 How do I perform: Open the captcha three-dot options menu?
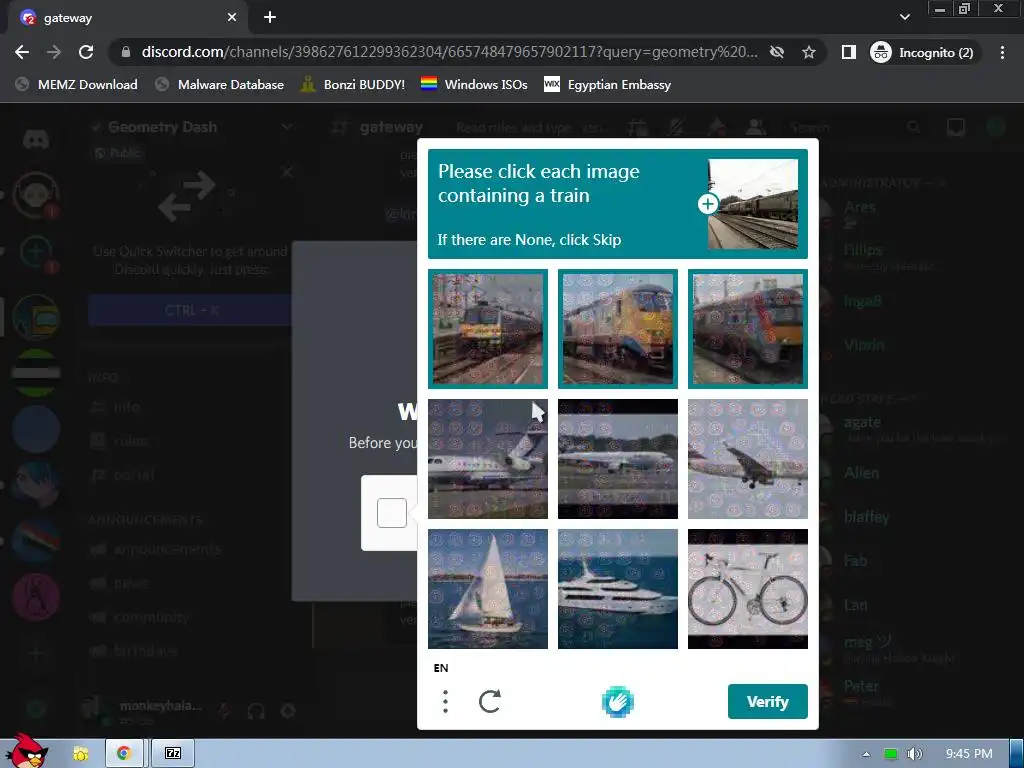coord(445,701)
